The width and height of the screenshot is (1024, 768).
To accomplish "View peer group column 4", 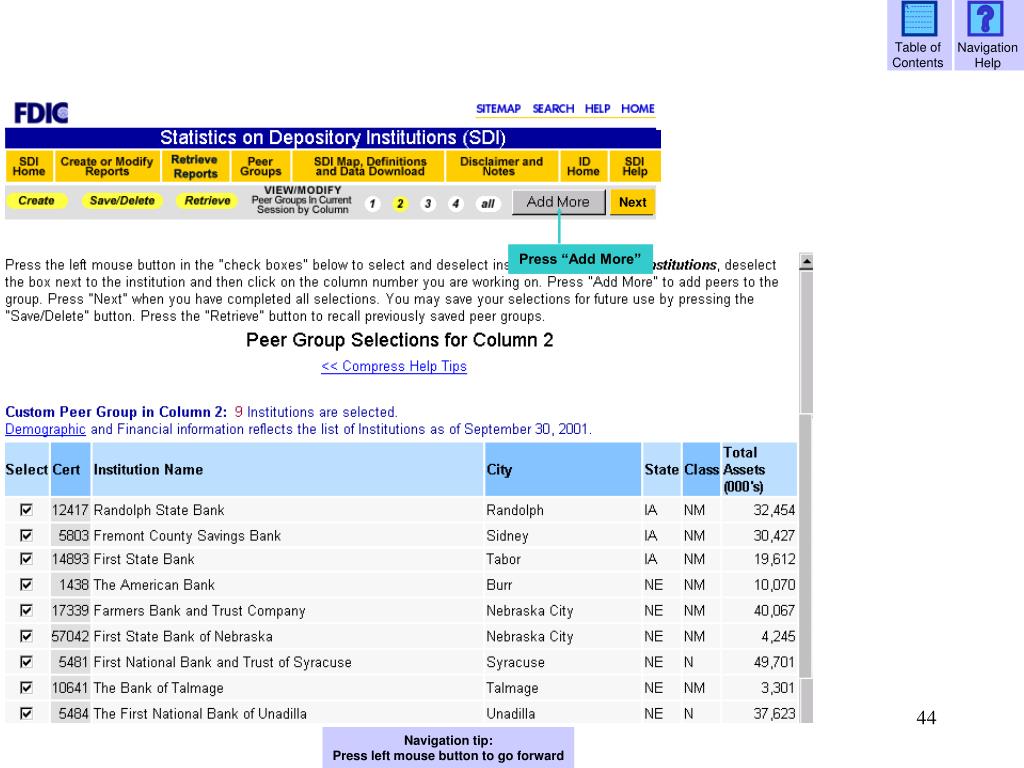I will [456, 204].
